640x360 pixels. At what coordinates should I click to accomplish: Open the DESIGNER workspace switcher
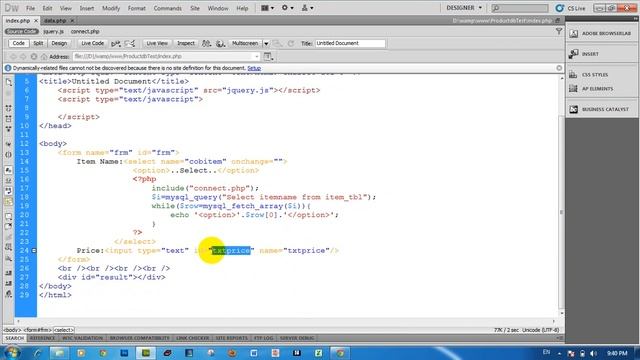click(464, 8)
